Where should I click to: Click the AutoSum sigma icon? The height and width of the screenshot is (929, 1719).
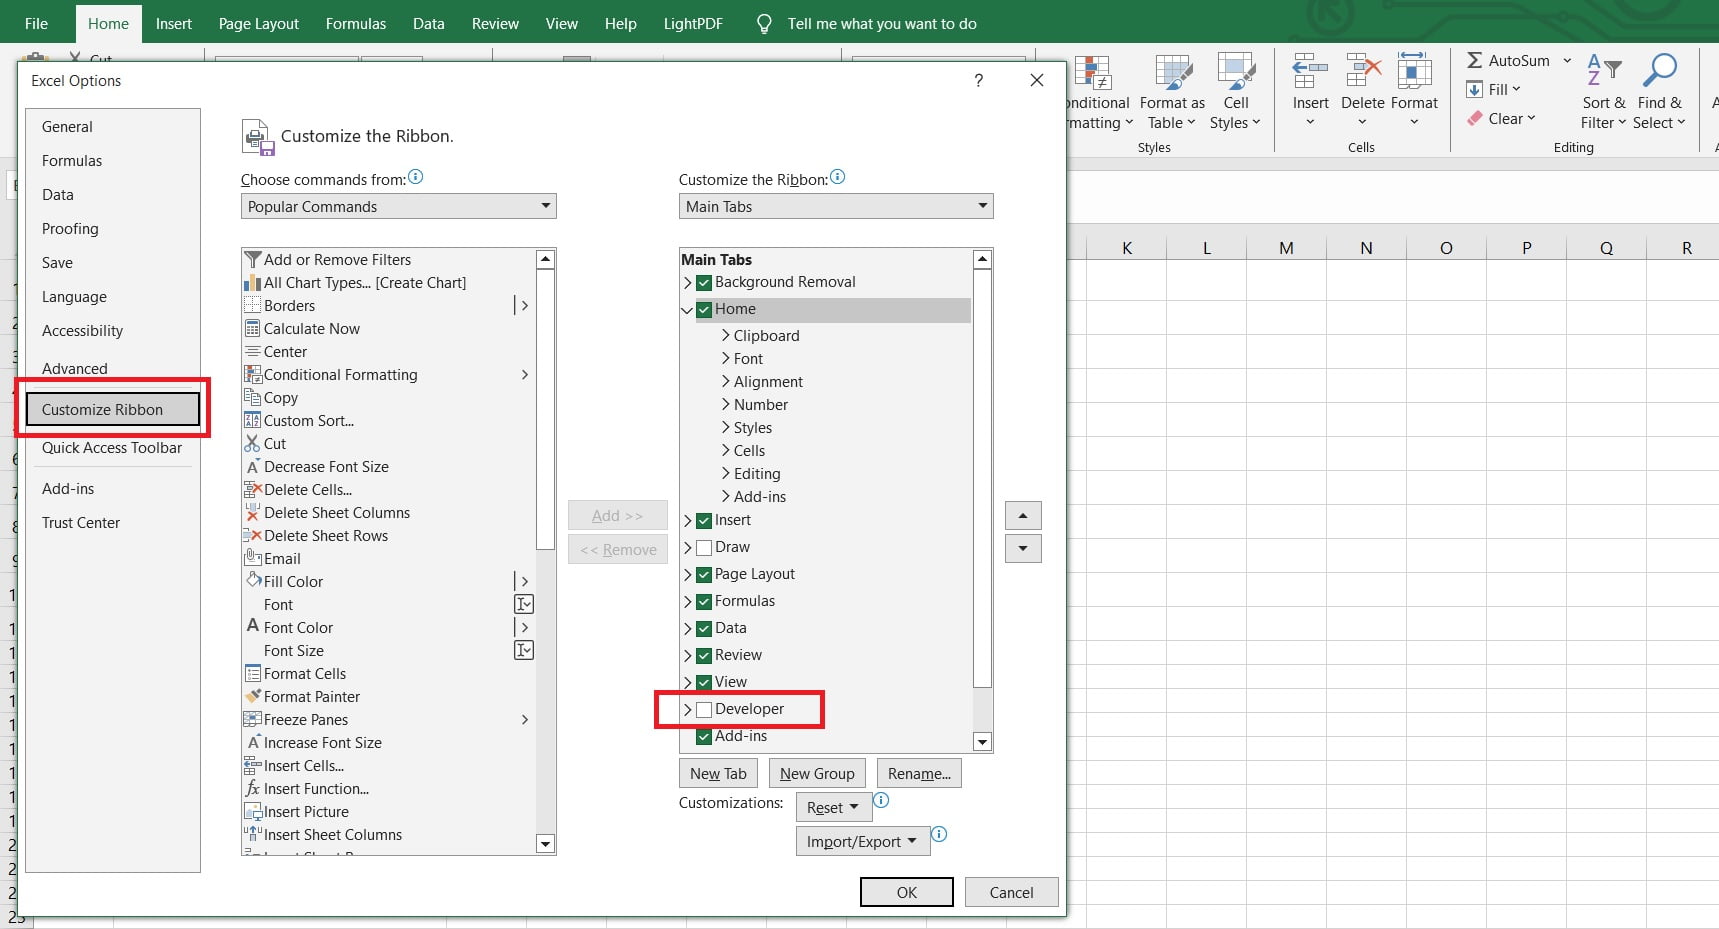click(x=1475, y=60)
